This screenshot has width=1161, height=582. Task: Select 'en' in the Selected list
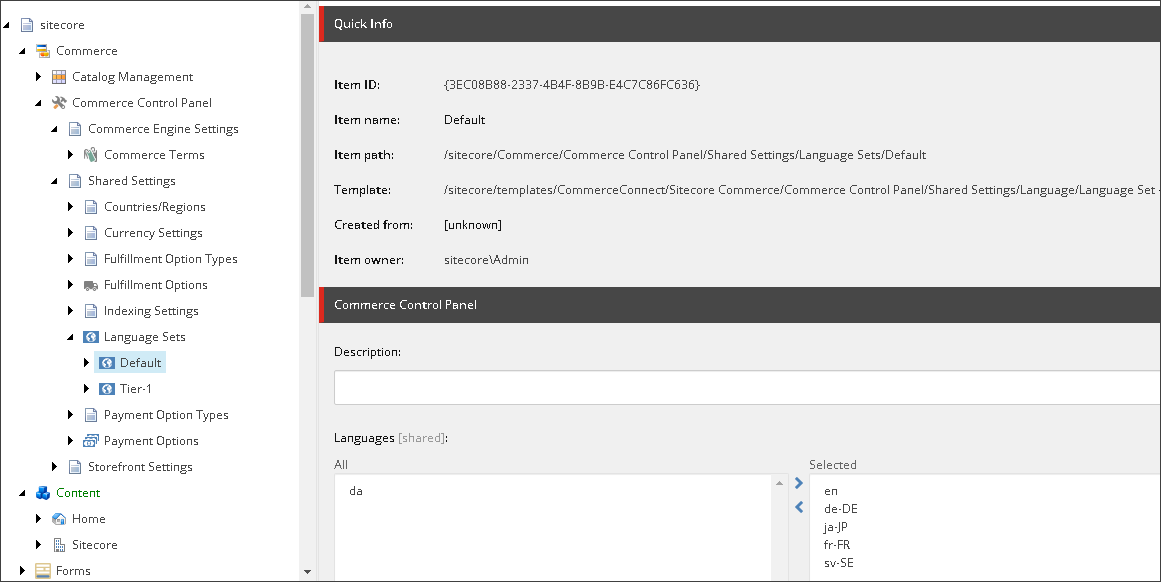pos(831,491)
